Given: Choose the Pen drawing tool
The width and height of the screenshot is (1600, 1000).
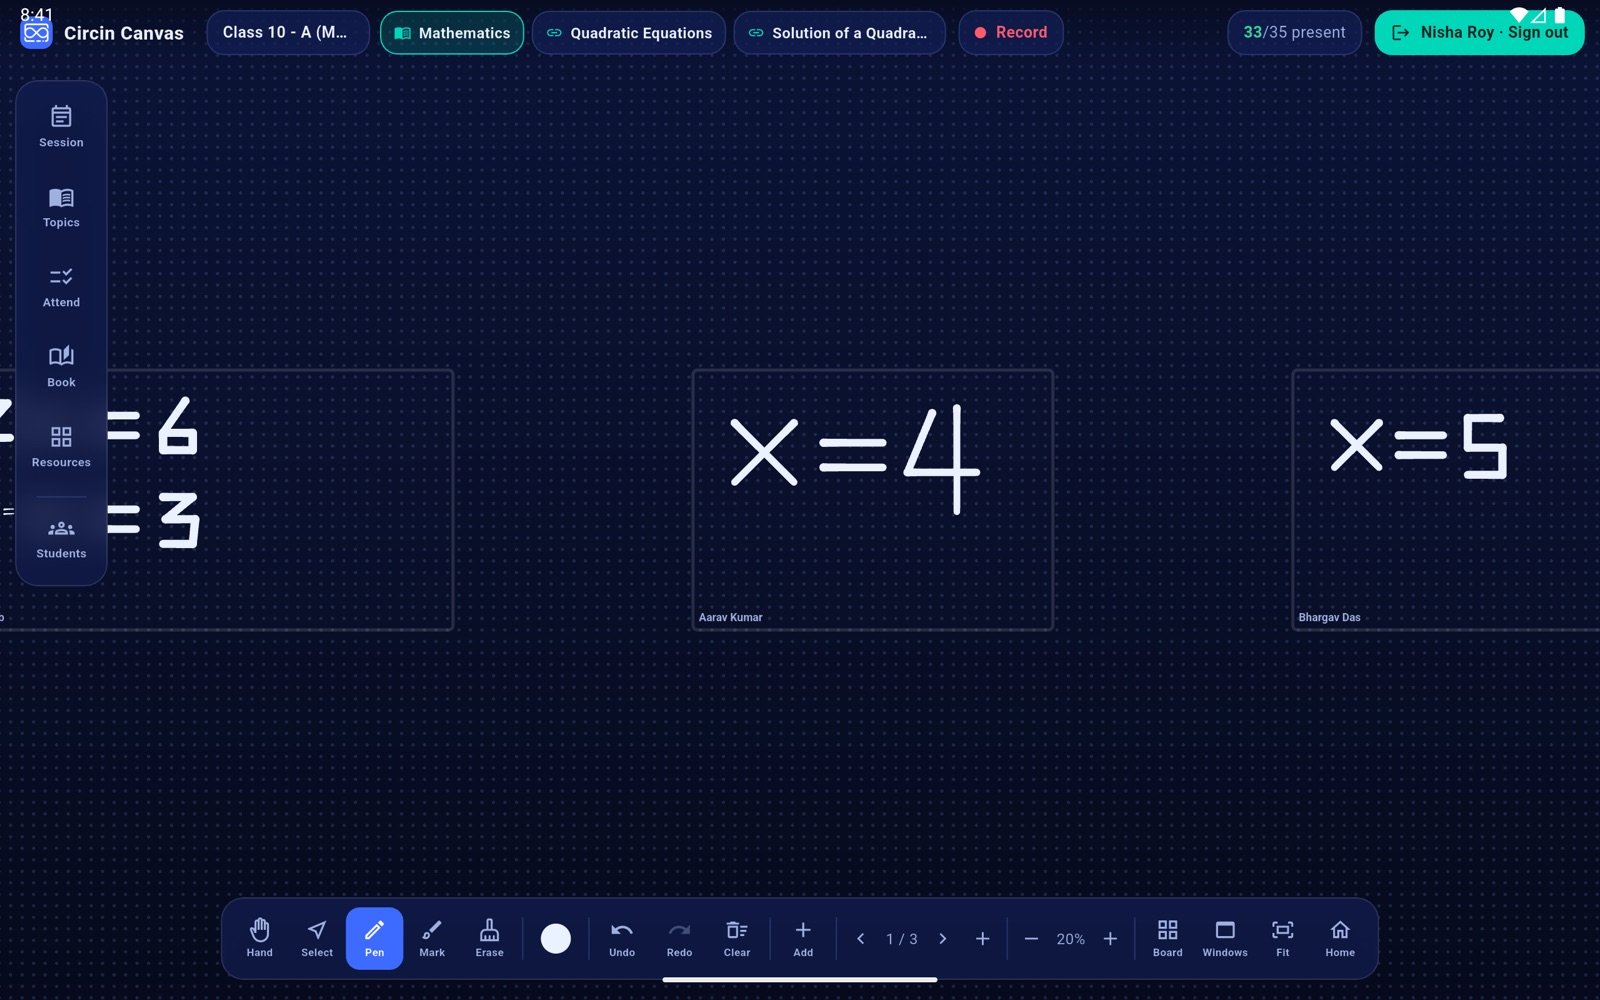Looking at the screenshot, I should pyautogui.click(x=374, y=938).
